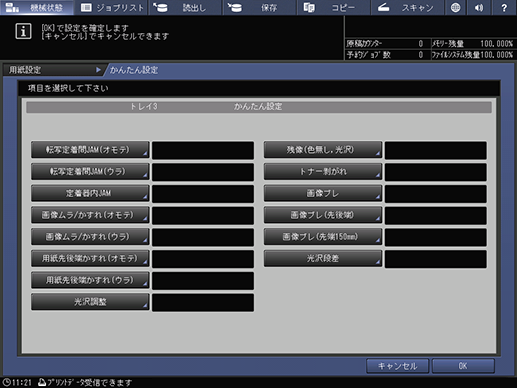Viewport: 517px width, 388px height.
Task: Click value field next to トナー剥がれ
Action: [x=436, y=172]
